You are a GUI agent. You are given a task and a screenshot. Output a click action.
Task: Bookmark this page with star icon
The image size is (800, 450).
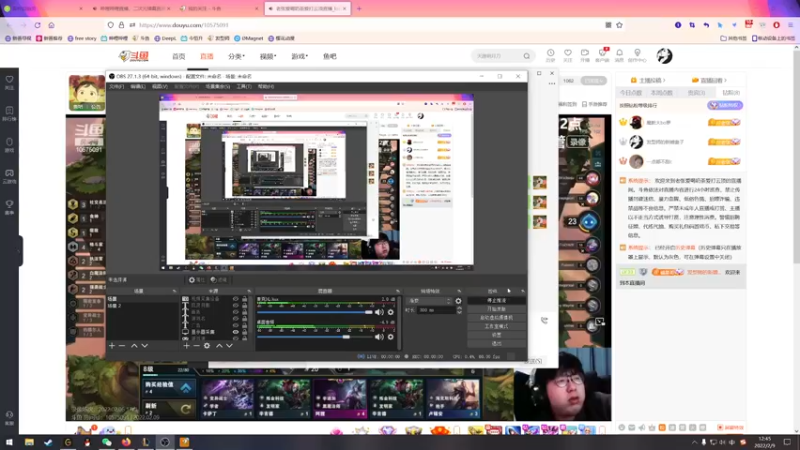point(619,25)
